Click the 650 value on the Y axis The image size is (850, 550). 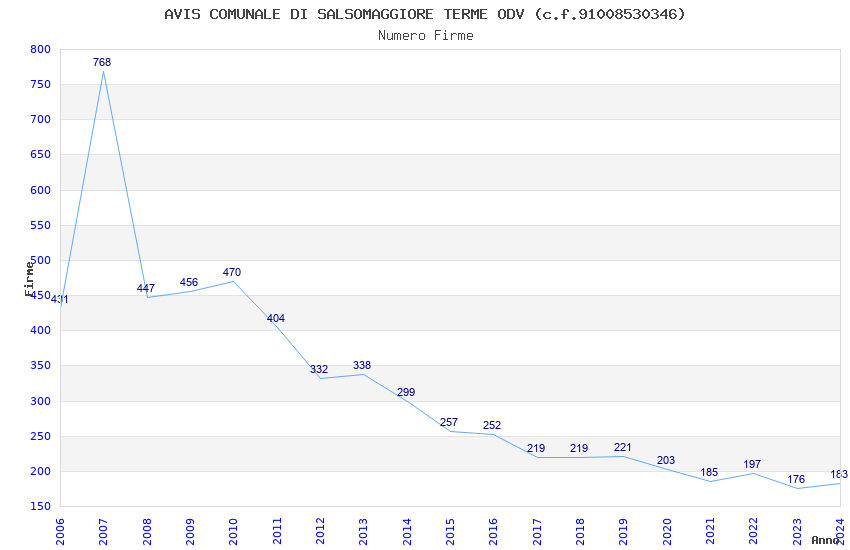pyautogui.click(x=41, y=154)
